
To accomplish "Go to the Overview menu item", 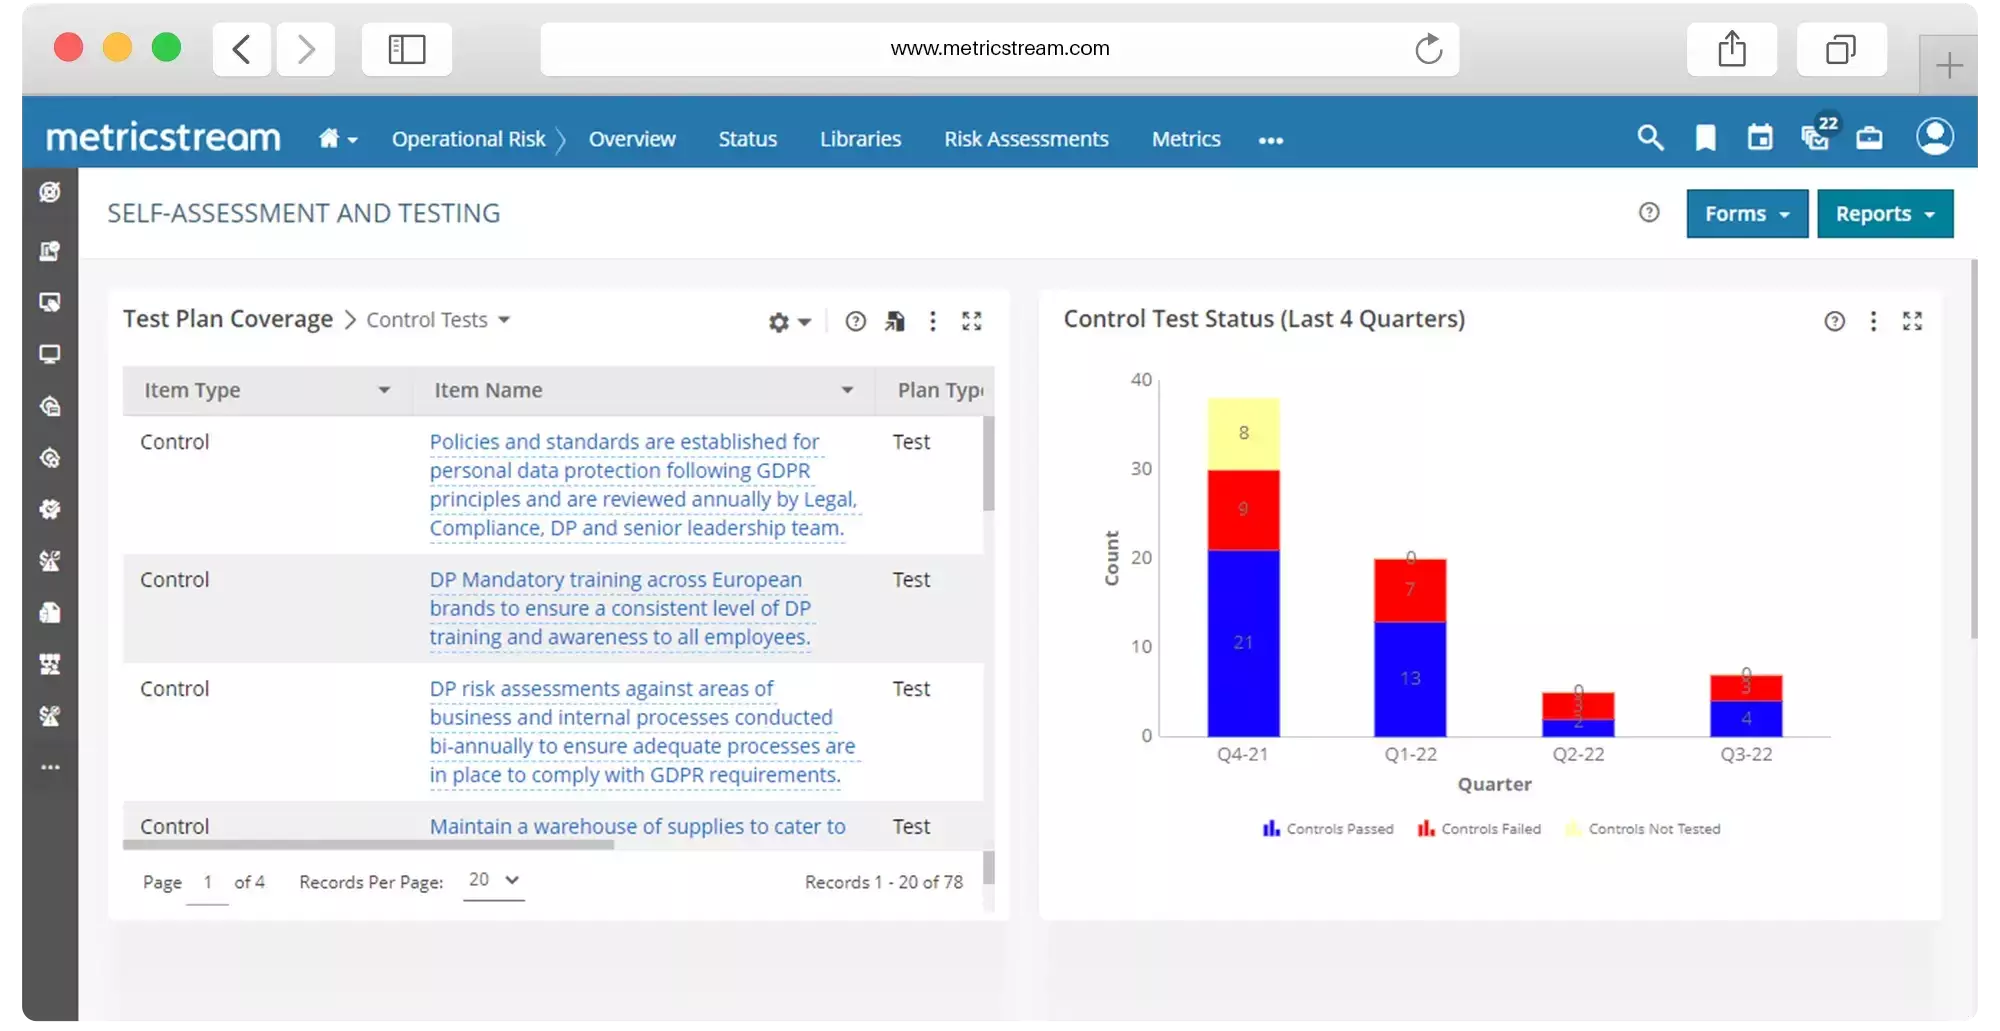I will [x=632, y=139].
